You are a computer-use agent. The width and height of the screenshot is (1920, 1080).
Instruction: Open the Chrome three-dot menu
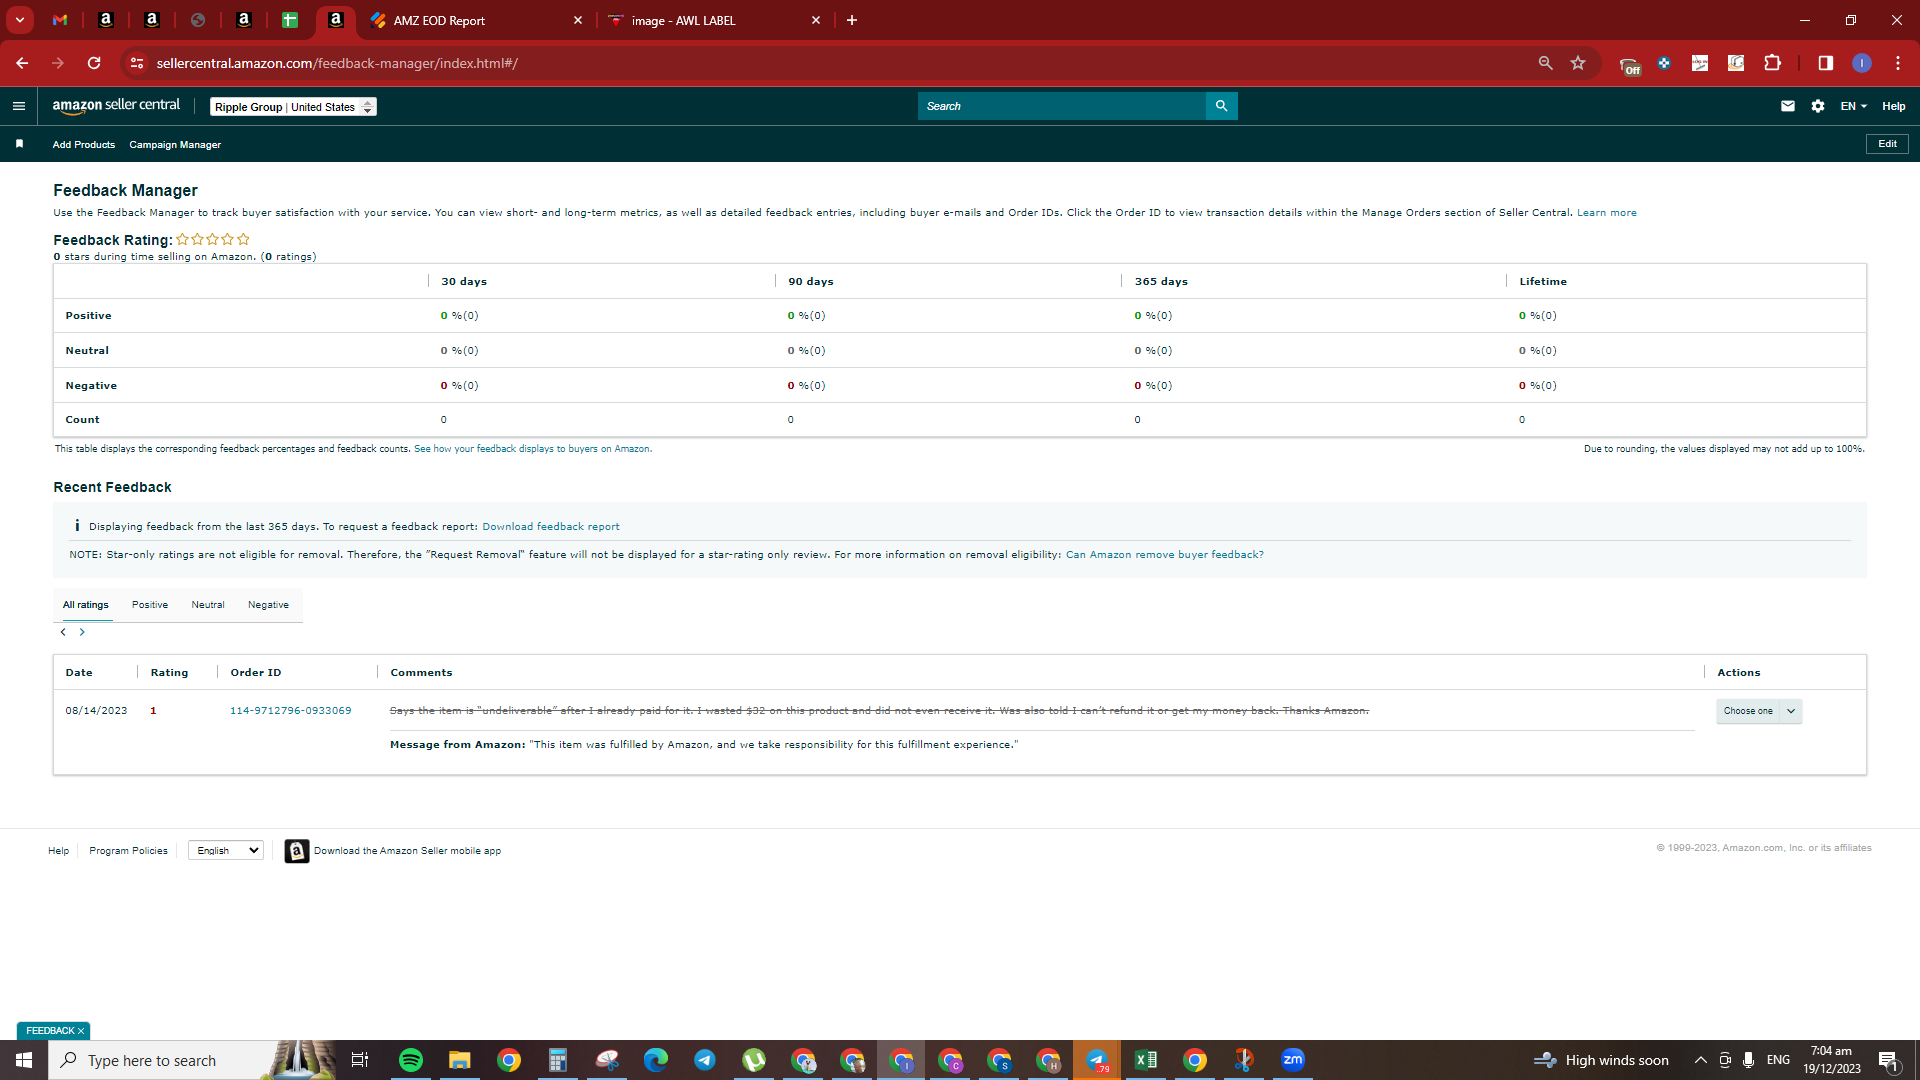click(1898, 63)
